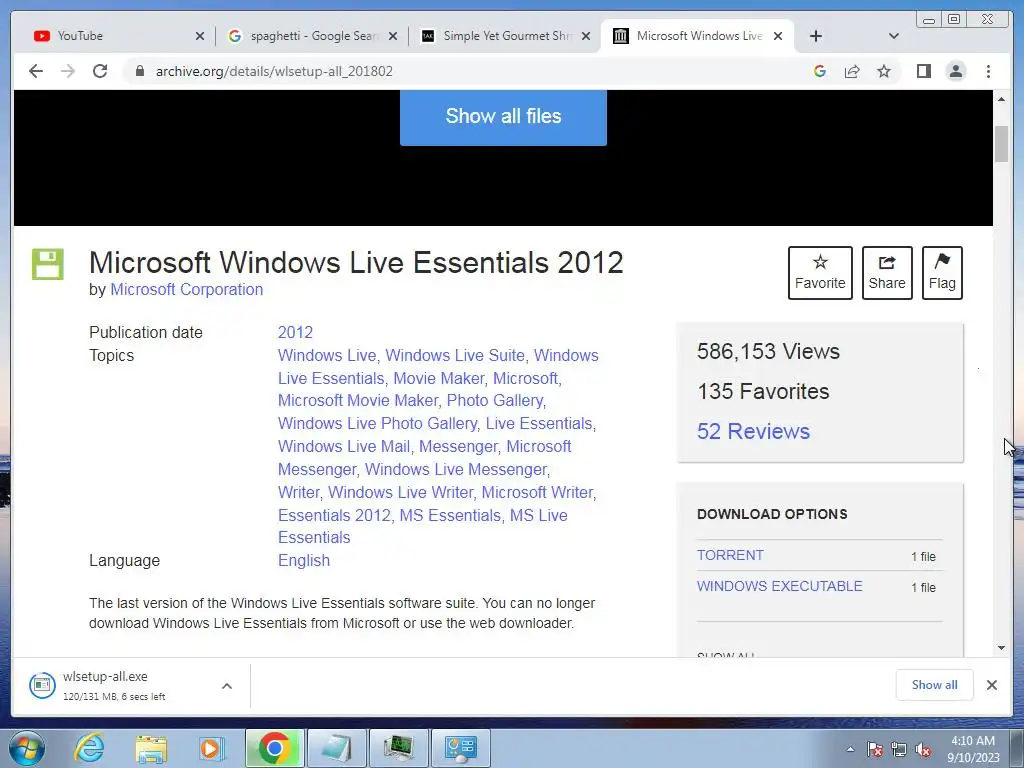Viewport: 1024px width, 768px height.
Task: Click the Share button
Action: pyautogui.click(x=887, y=273)
